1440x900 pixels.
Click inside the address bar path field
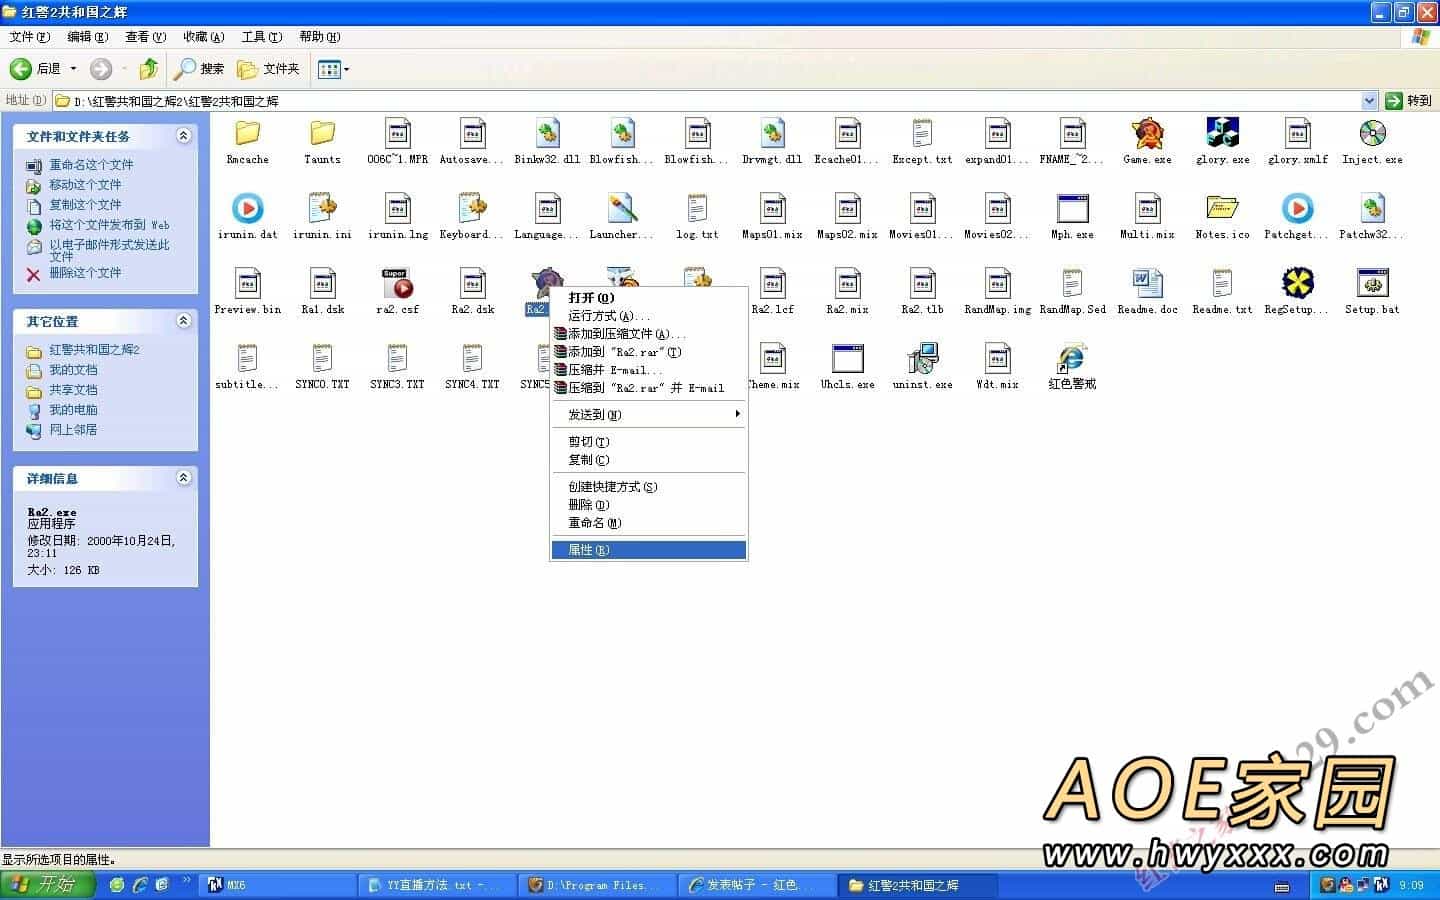(700, 101)
